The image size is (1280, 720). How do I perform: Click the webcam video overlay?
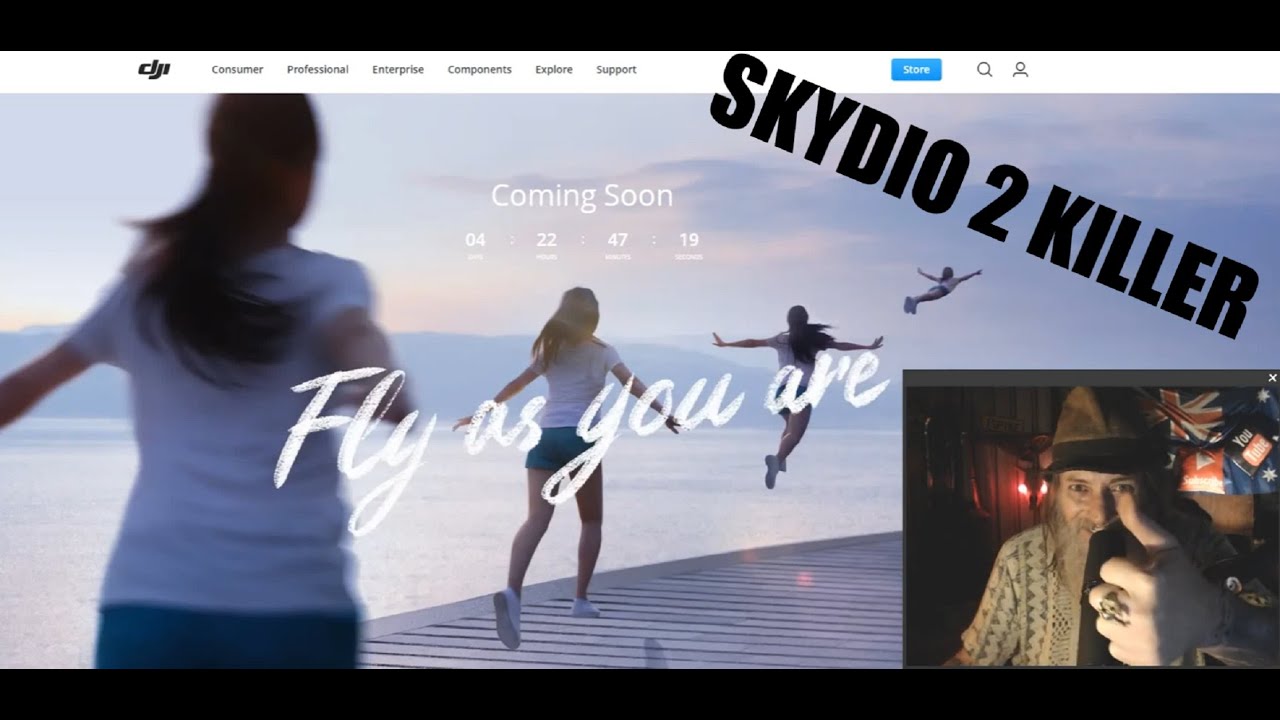(1091, 518)
